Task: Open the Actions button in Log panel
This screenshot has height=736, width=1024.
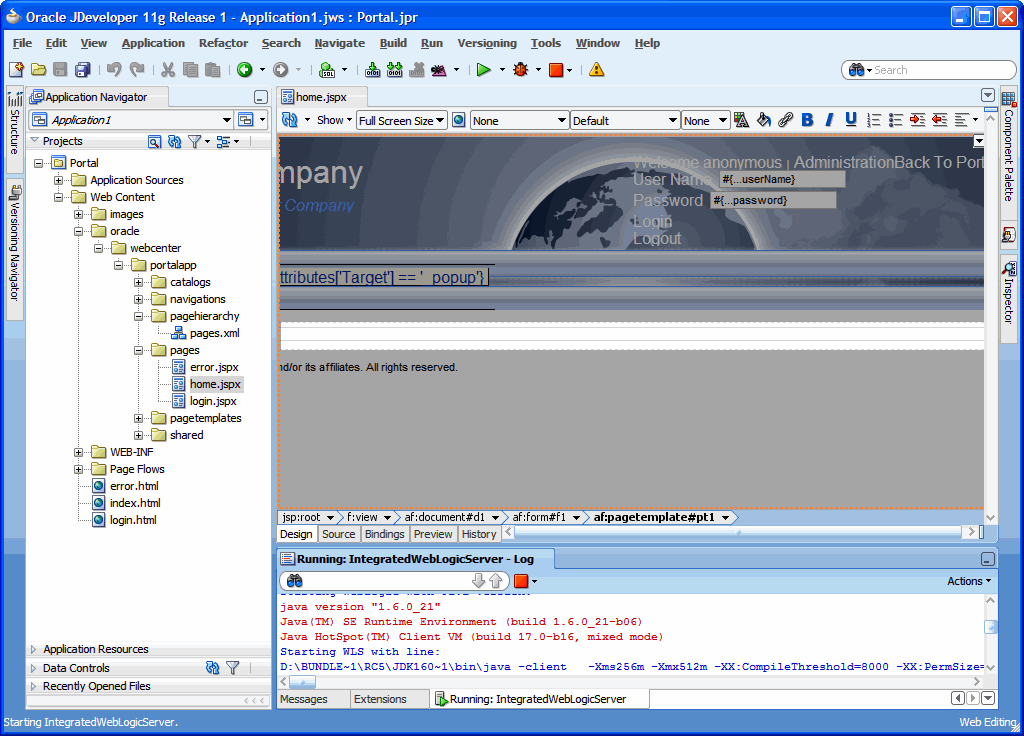Action: pos(968,581)
